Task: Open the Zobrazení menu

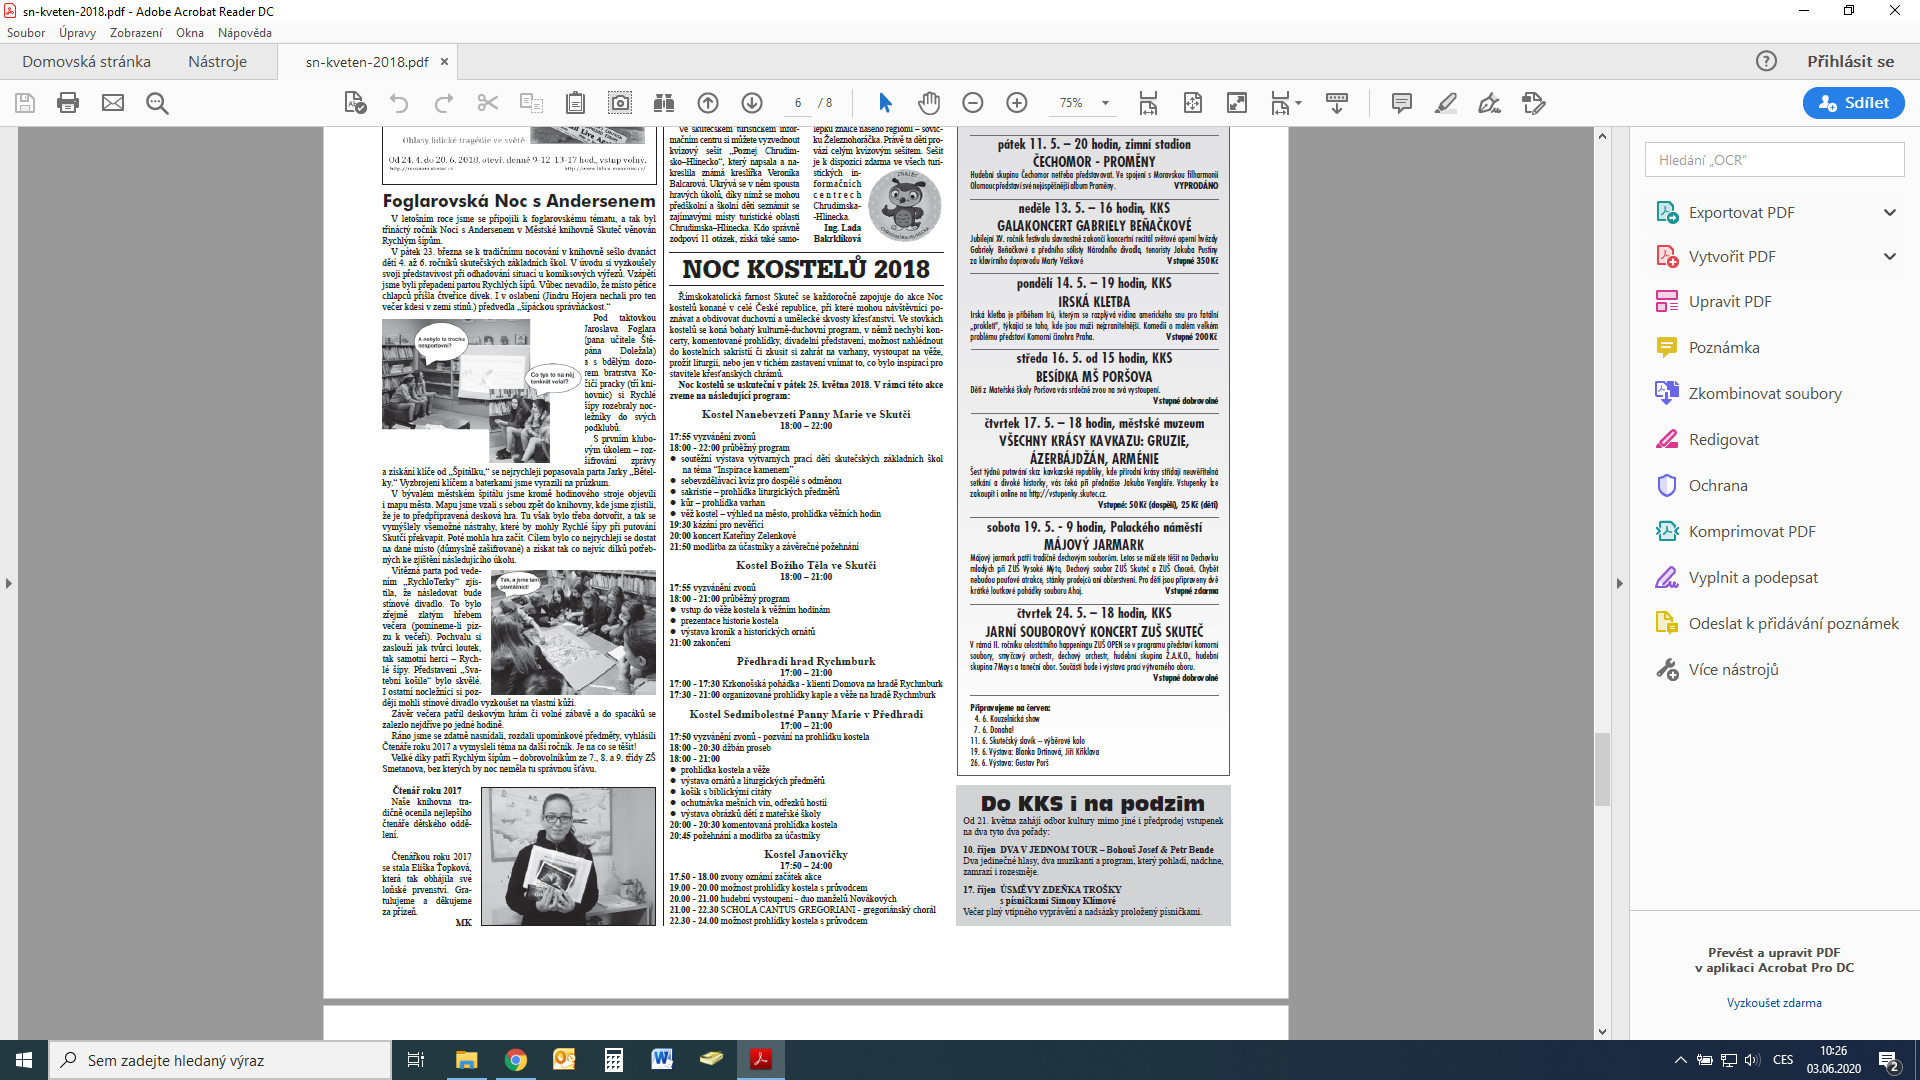Action: (136, 33)
